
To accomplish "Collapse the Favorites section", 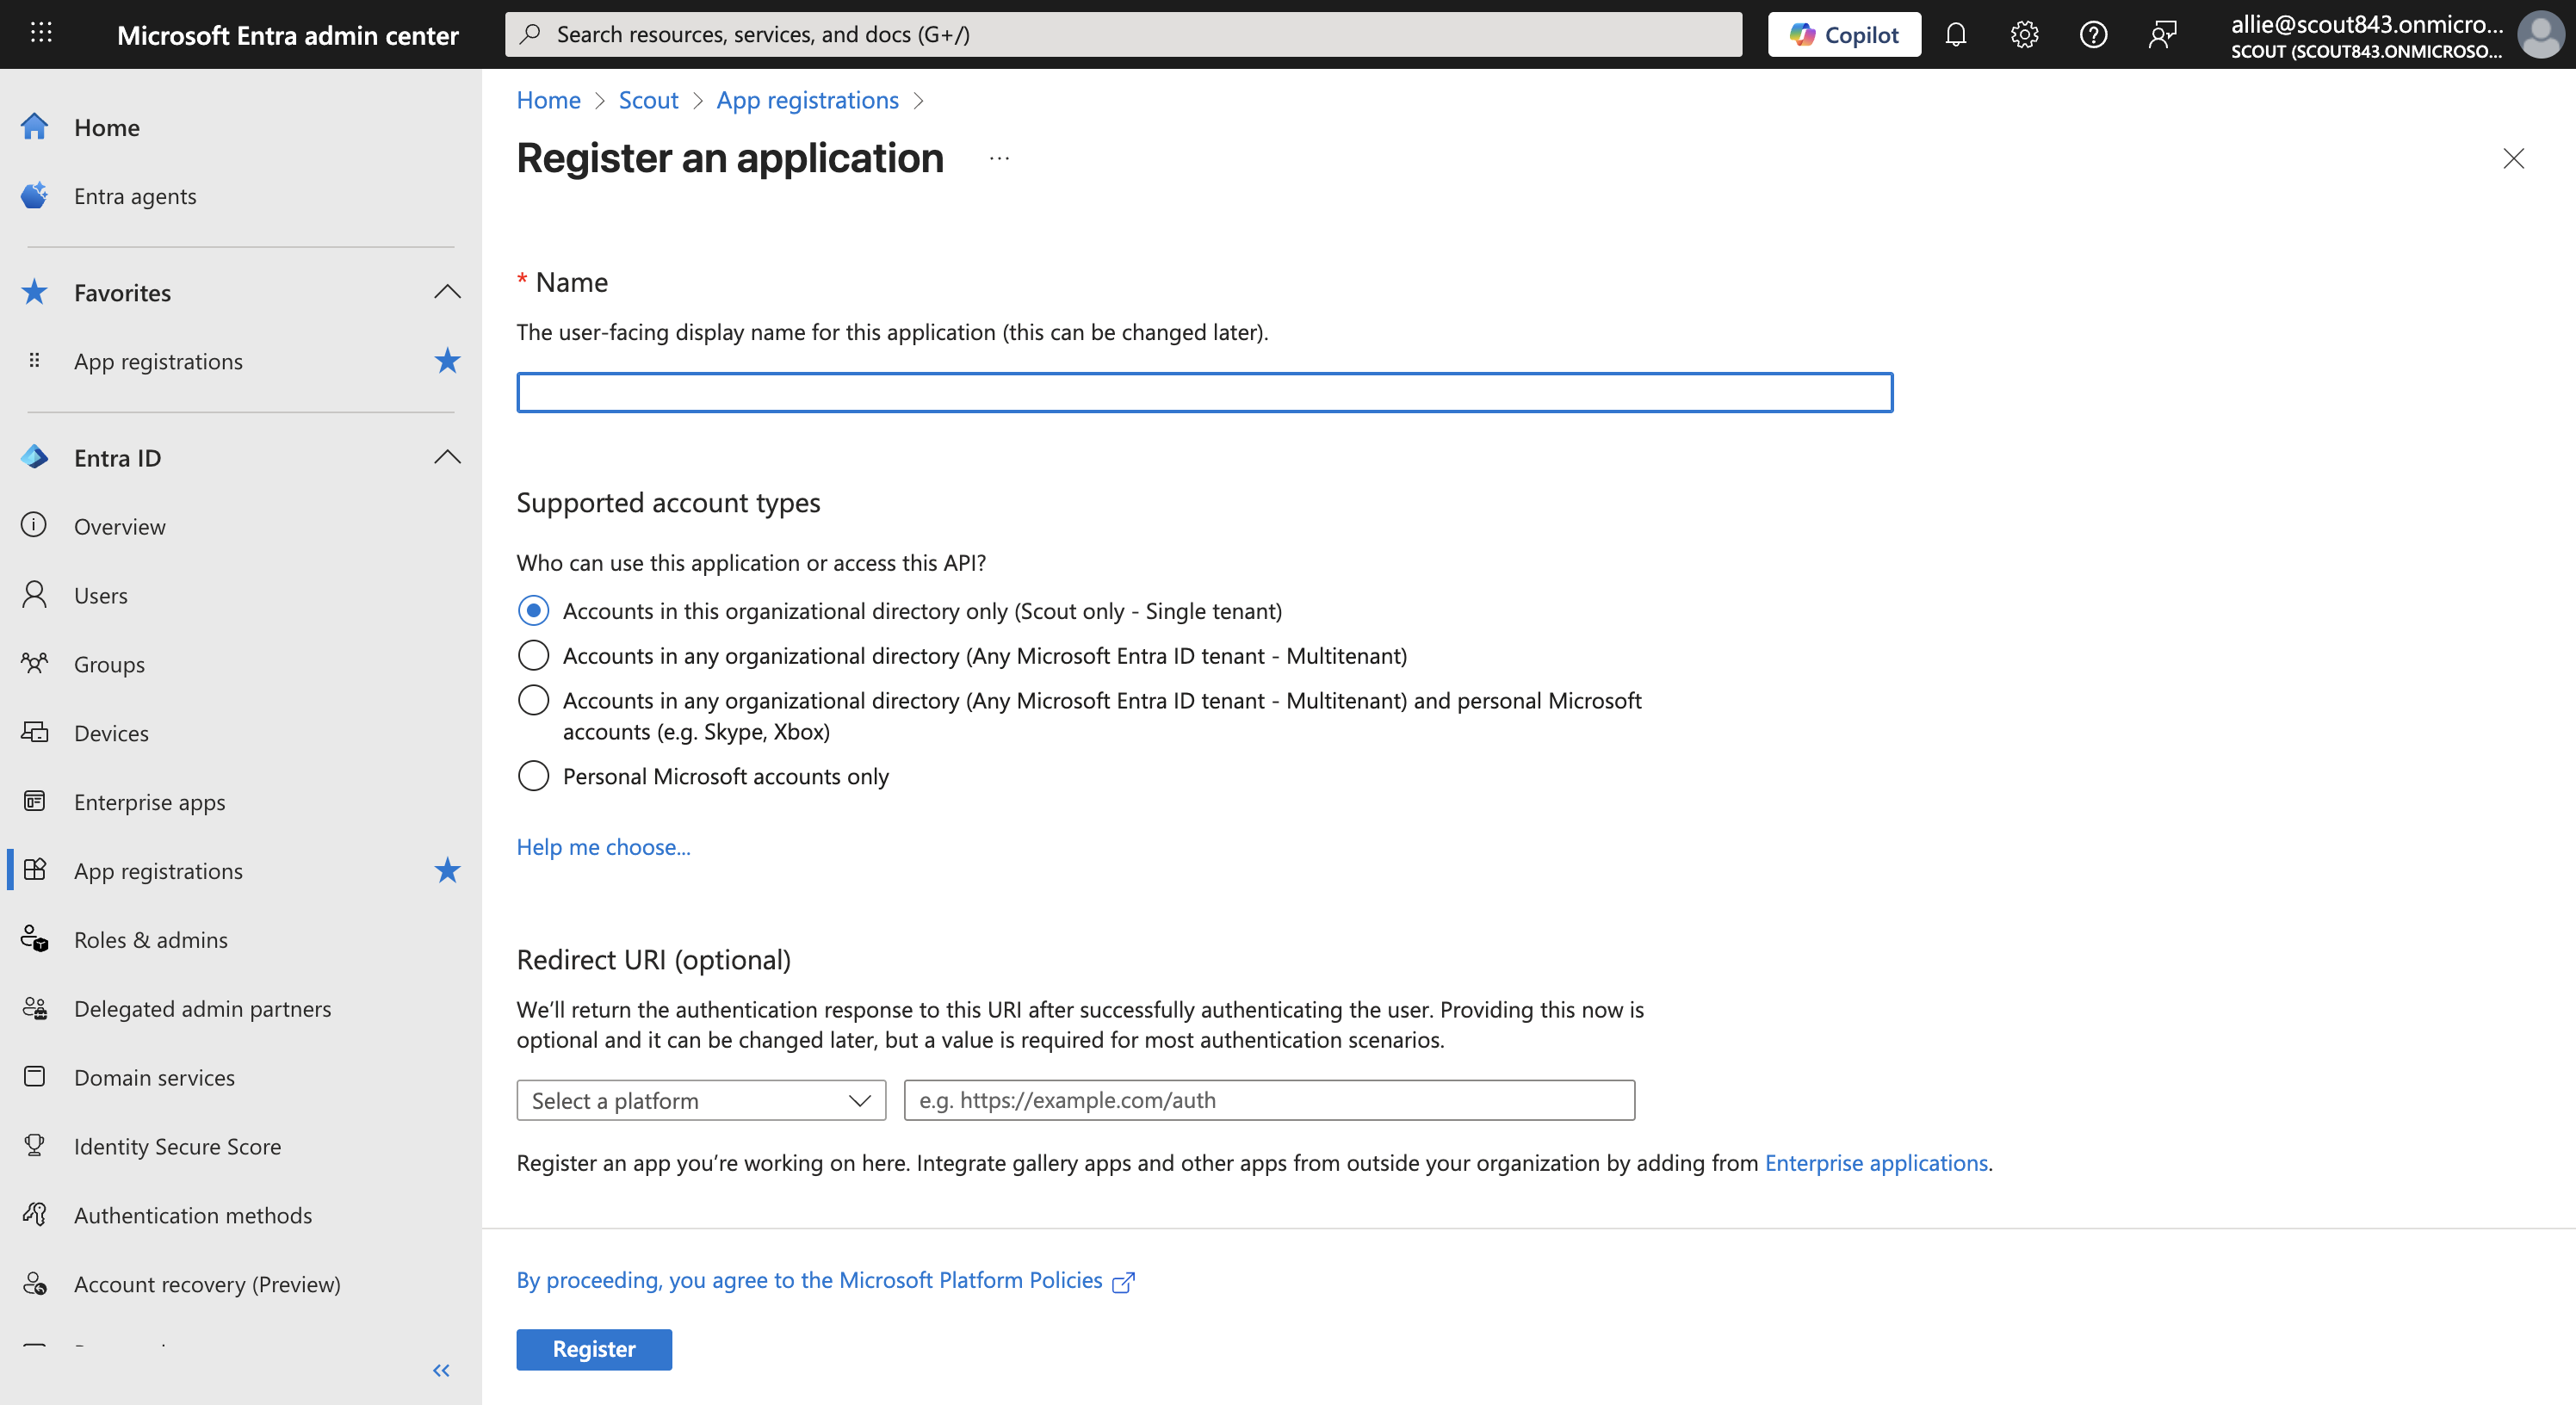I will 447,292.
